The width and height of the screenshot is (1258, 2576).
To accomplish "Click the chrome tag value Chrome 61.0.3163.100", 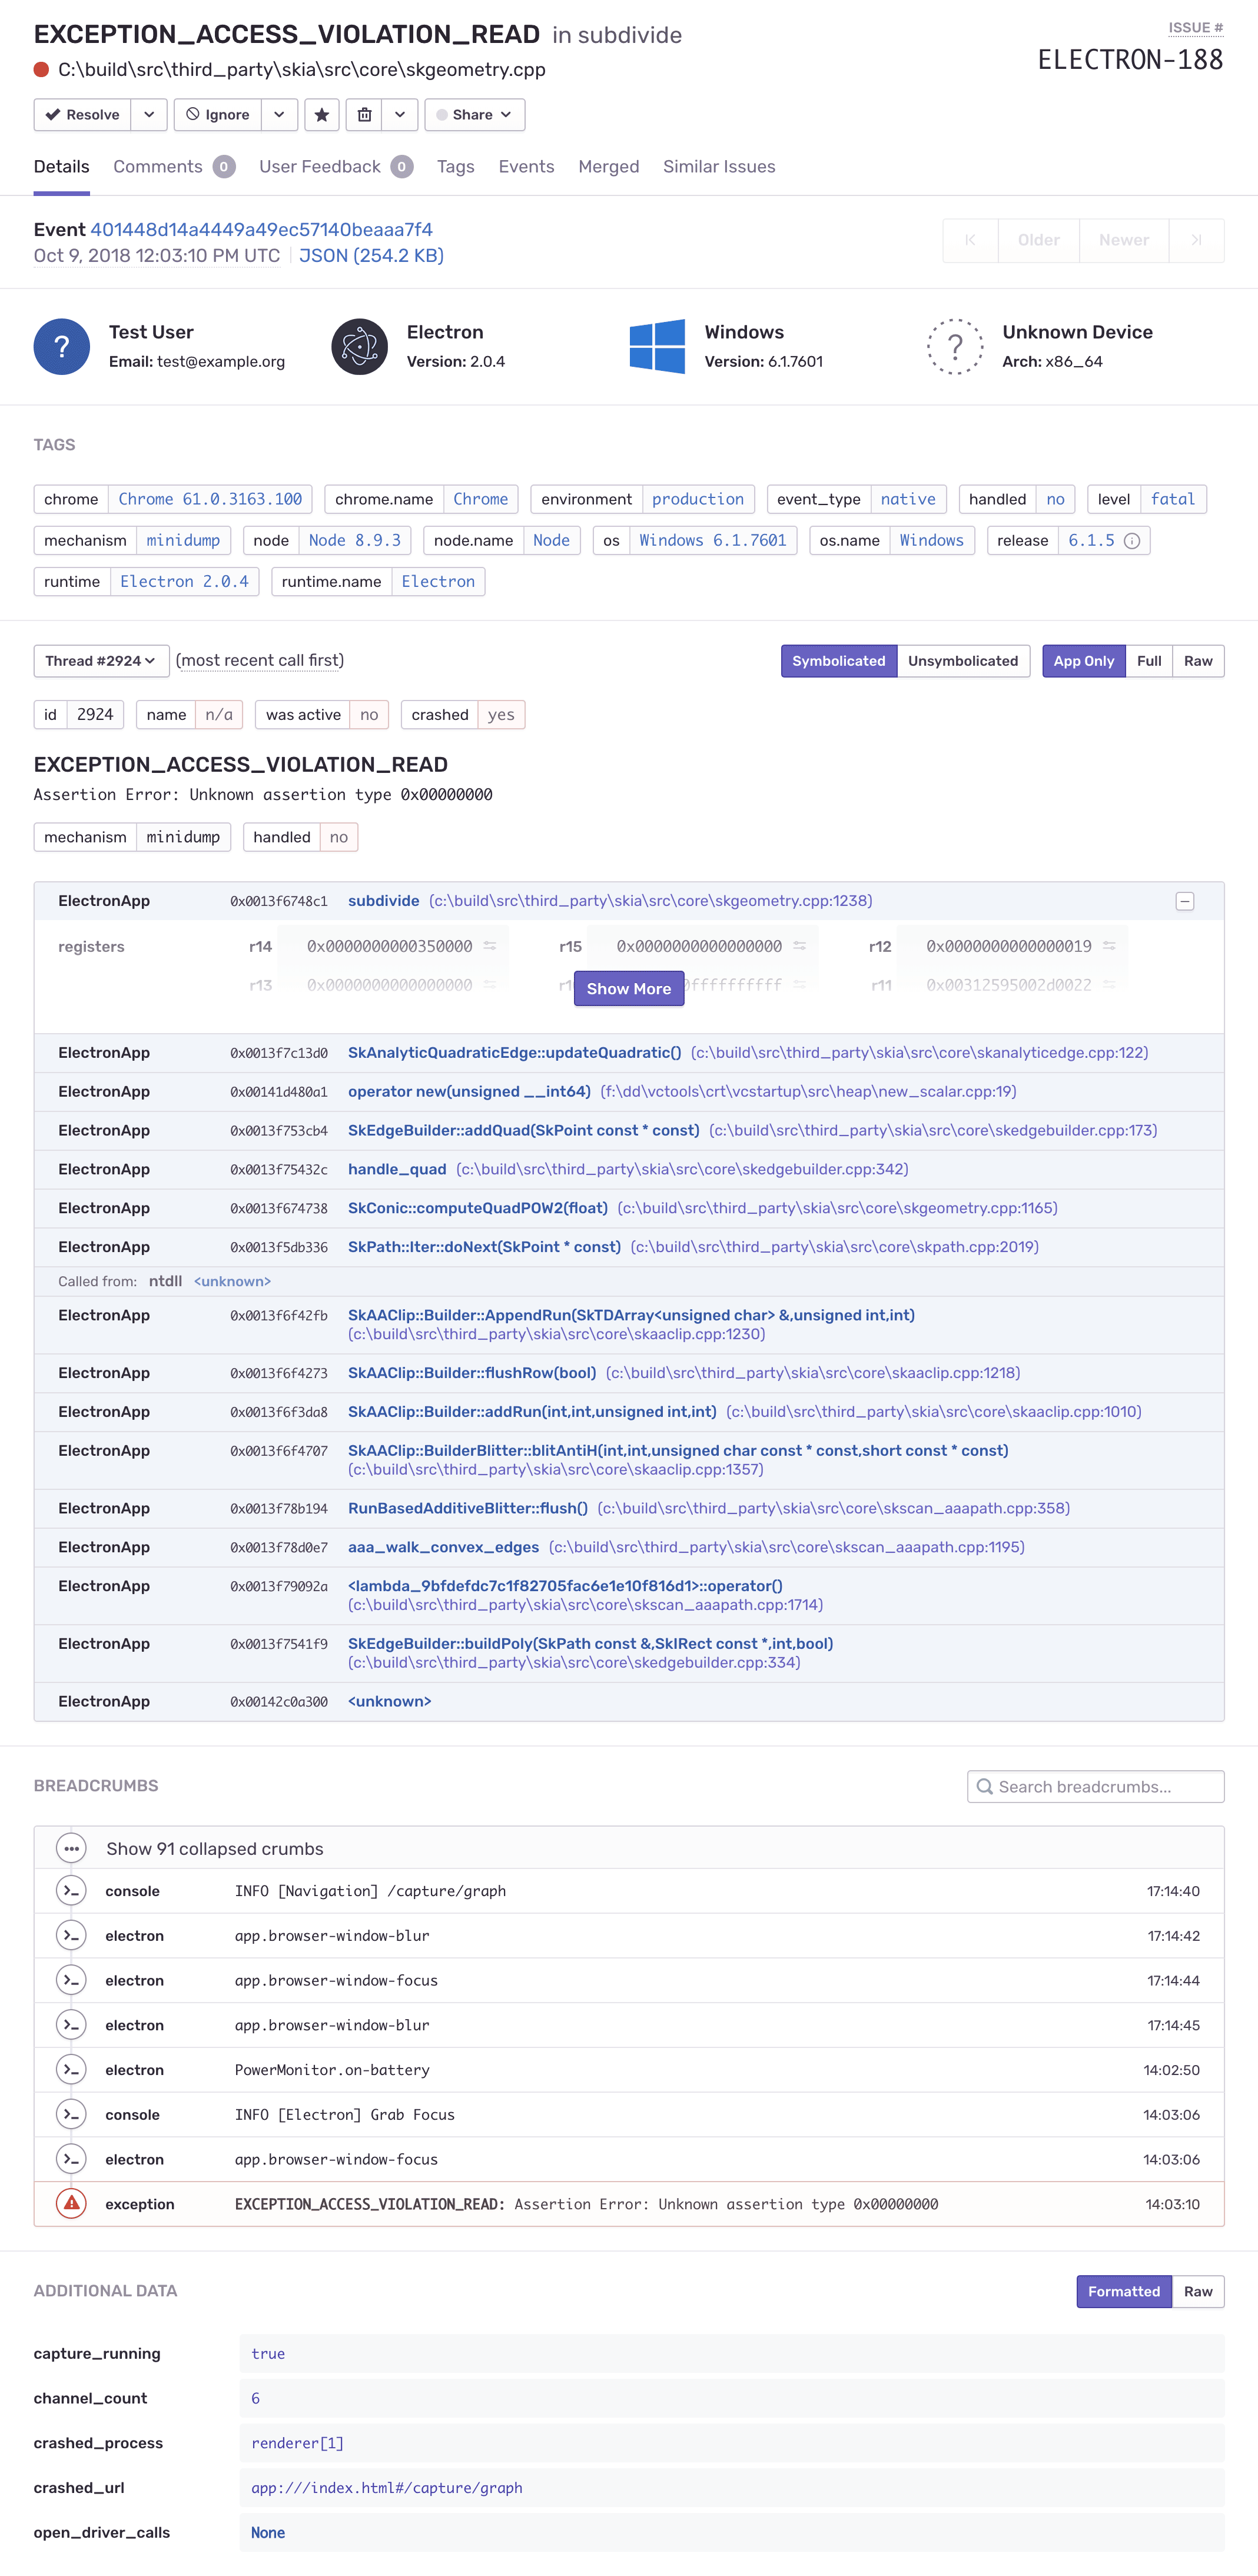I will click(x=210, y=499).
